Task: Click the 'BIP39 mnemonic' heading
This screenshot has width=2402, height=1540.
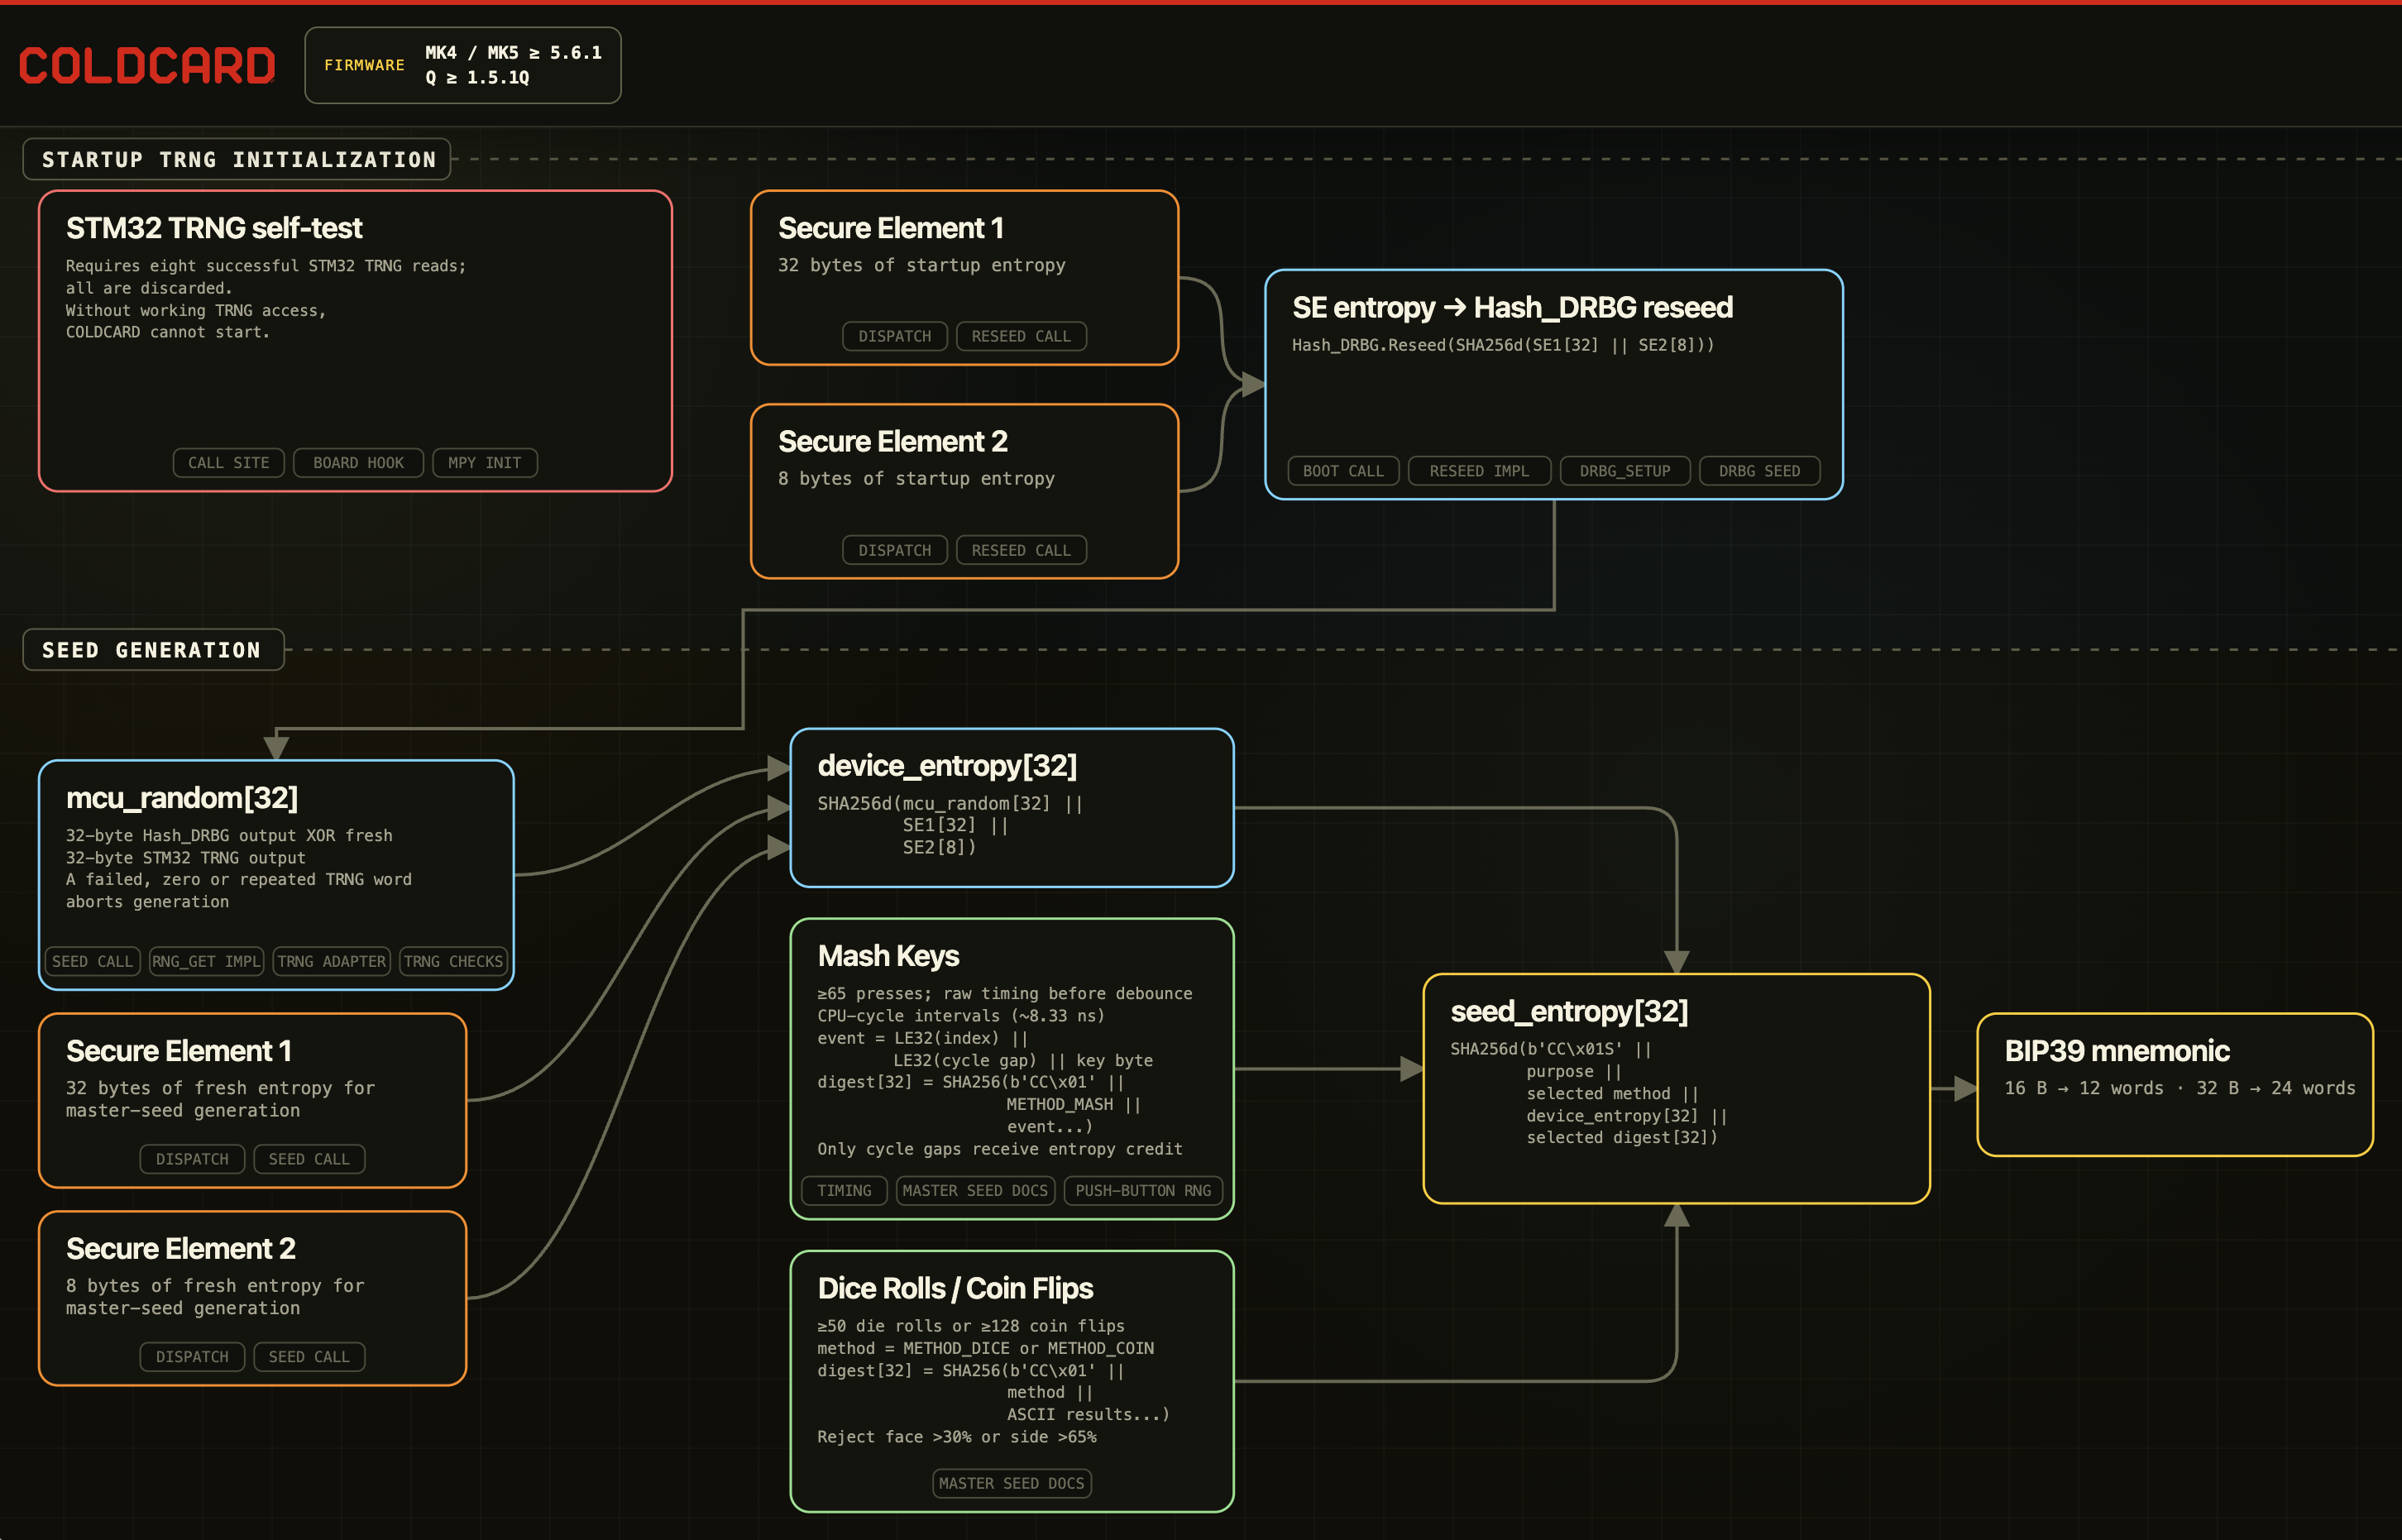Action: [x=2117, y=1051]
